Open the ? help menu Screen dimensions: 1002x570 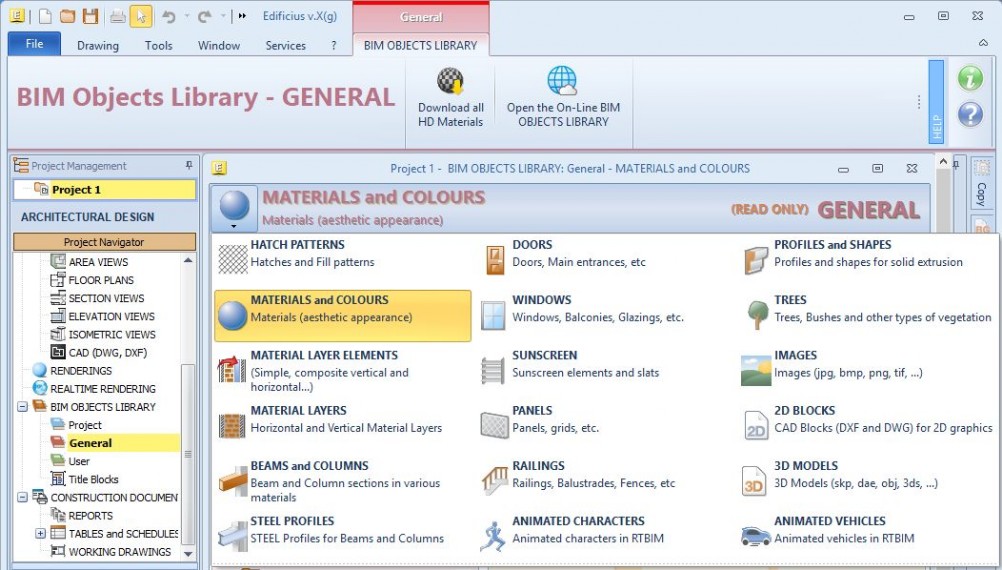pos(334,45)
